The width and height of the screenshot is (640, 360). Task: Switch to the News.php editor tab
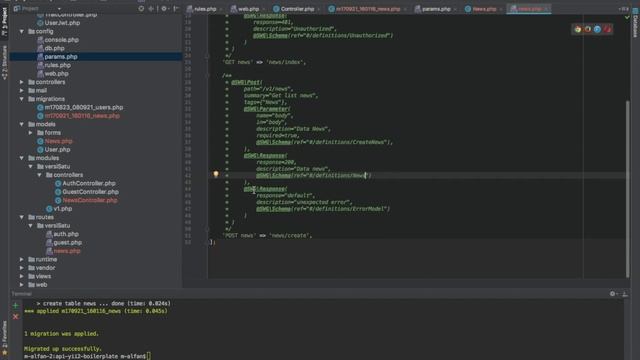pos(484,9)
